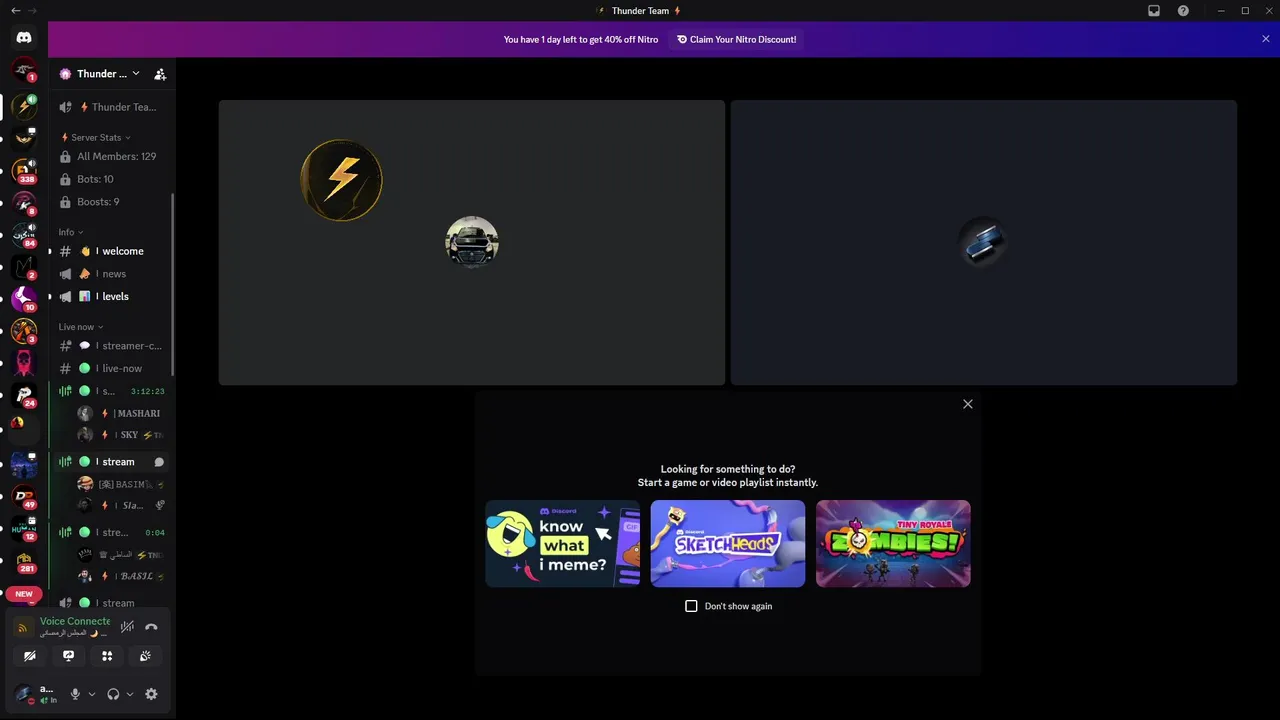Deafen with the headphones icon

(x=113, y=694)
